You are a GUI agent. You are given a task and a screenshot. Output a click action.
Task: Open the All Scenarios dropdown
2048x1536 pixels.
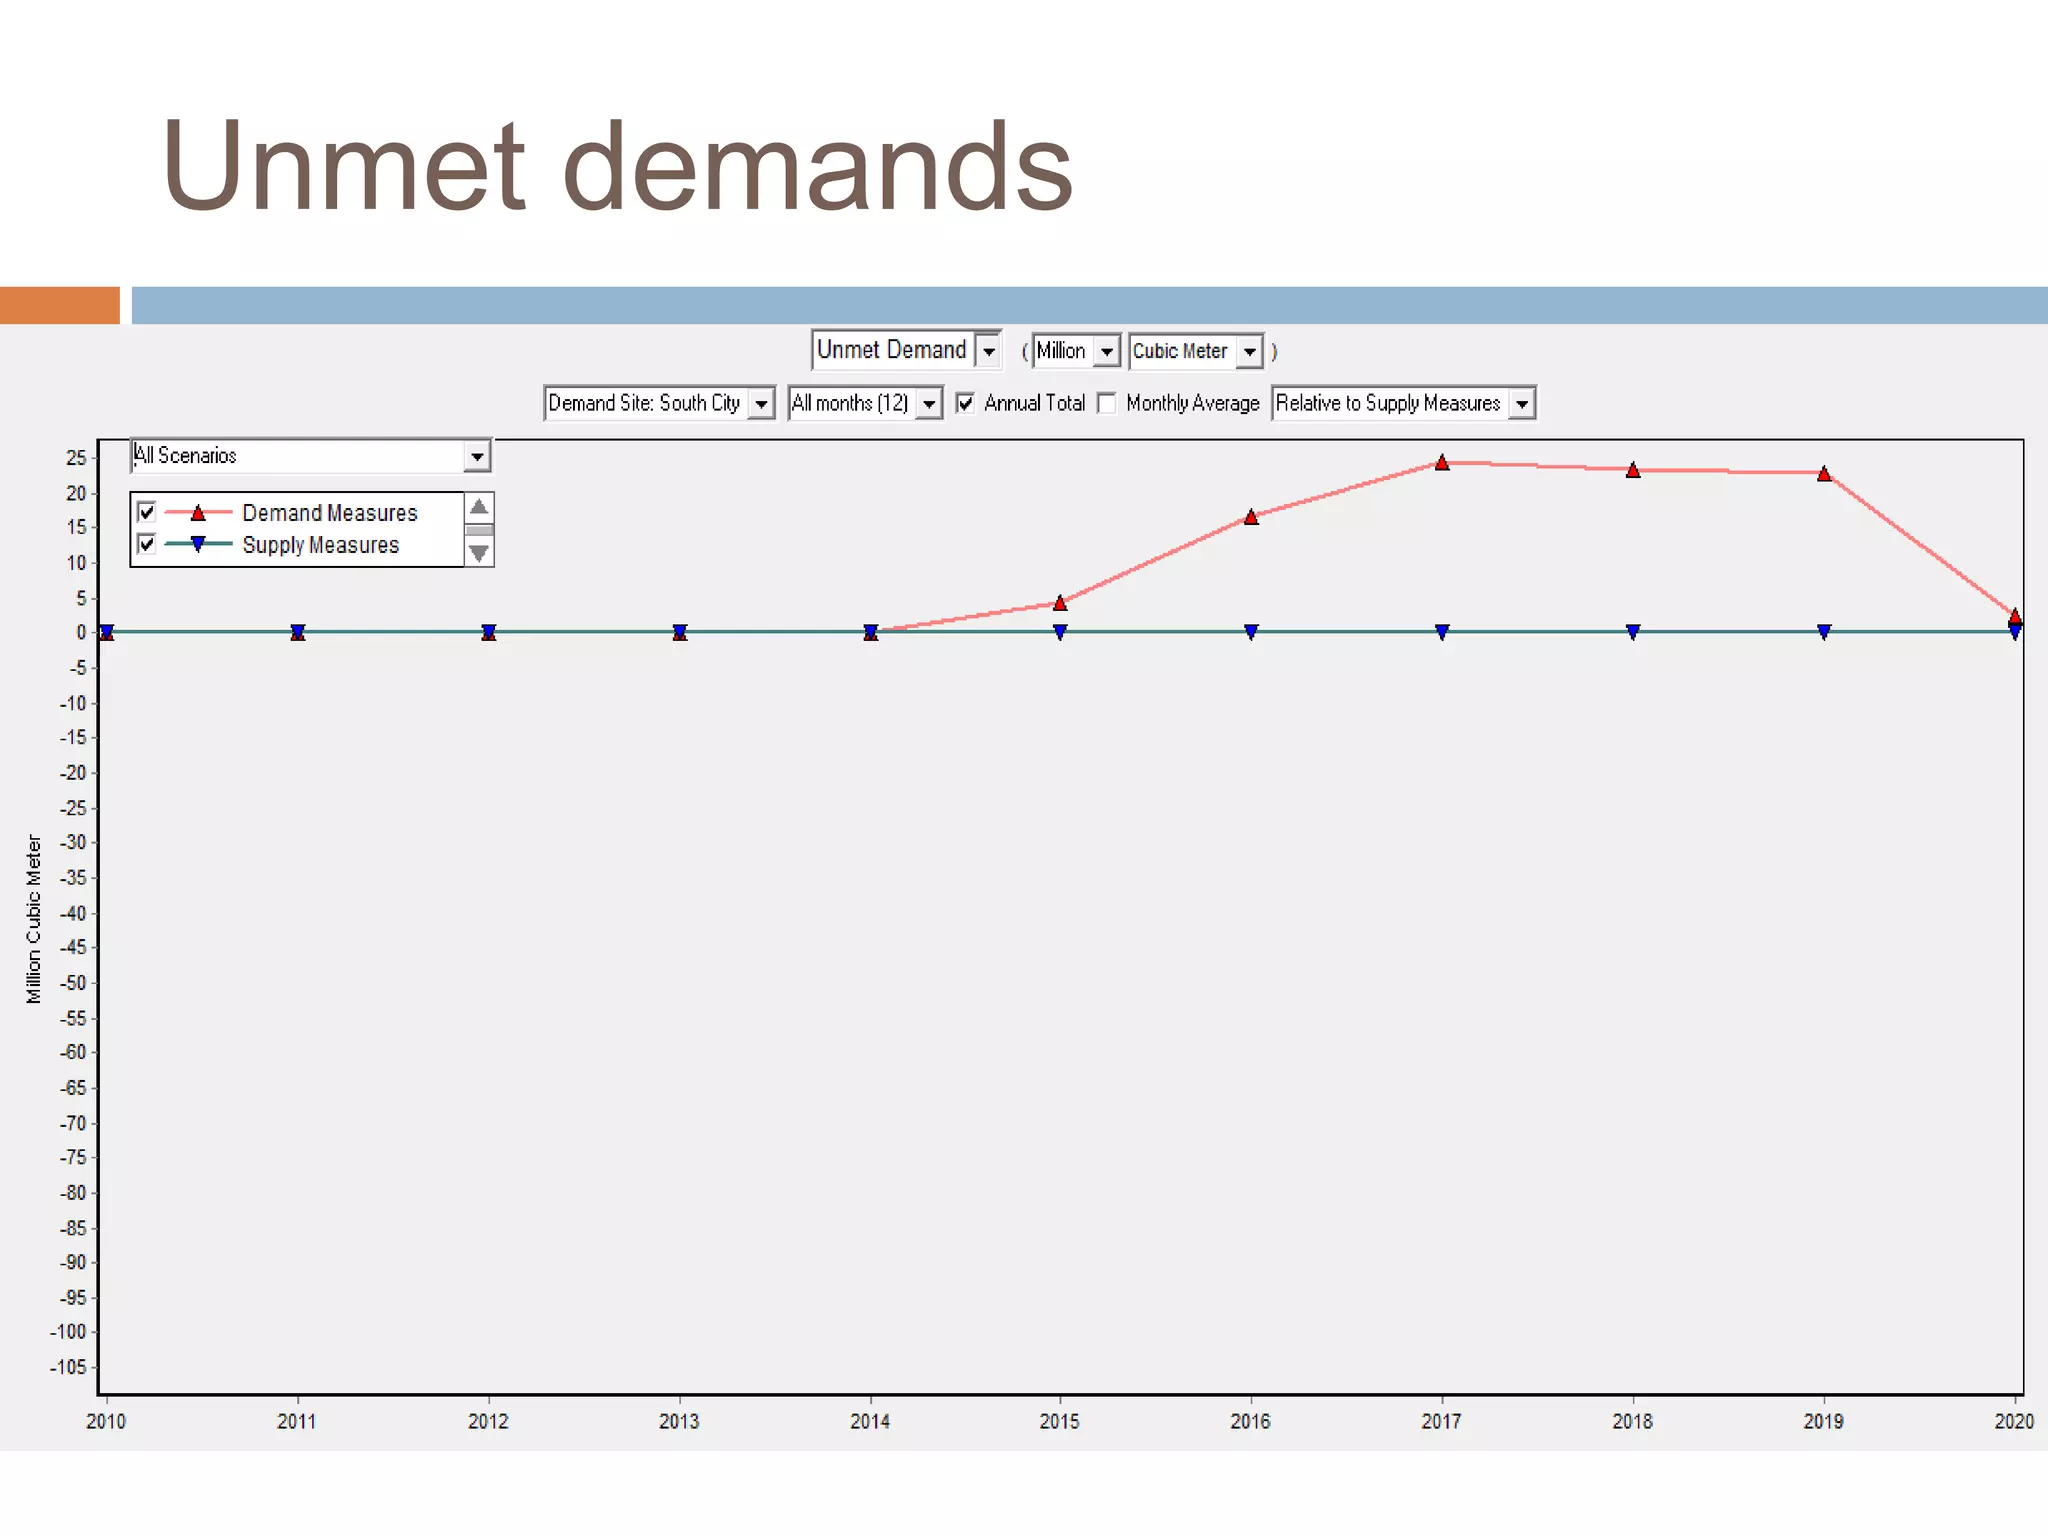477,457
